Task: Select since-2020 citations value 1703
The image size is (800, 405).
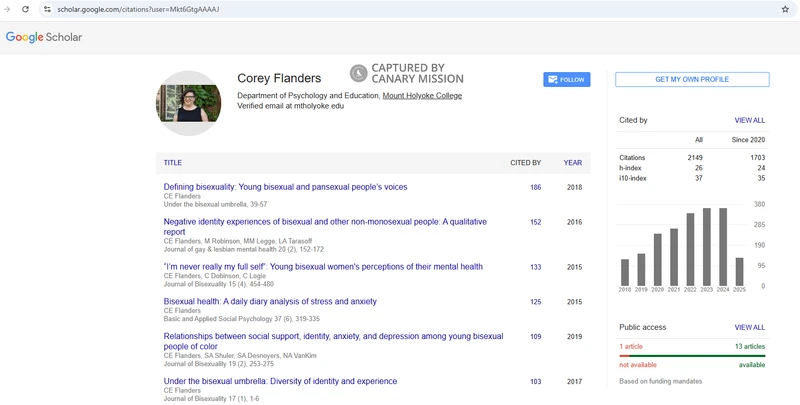Action: point(758,158)
